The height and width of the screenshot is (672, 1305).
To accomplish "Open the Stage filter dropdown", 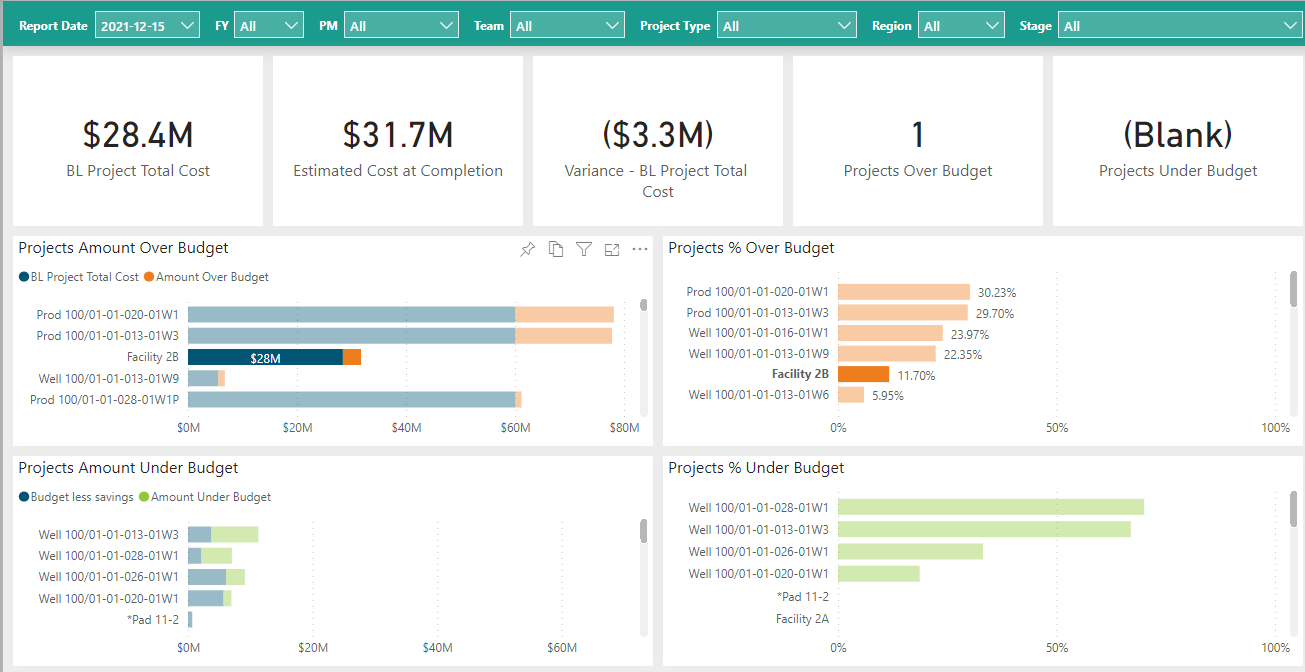I will pyautogui.click(x=1179, y=26).
